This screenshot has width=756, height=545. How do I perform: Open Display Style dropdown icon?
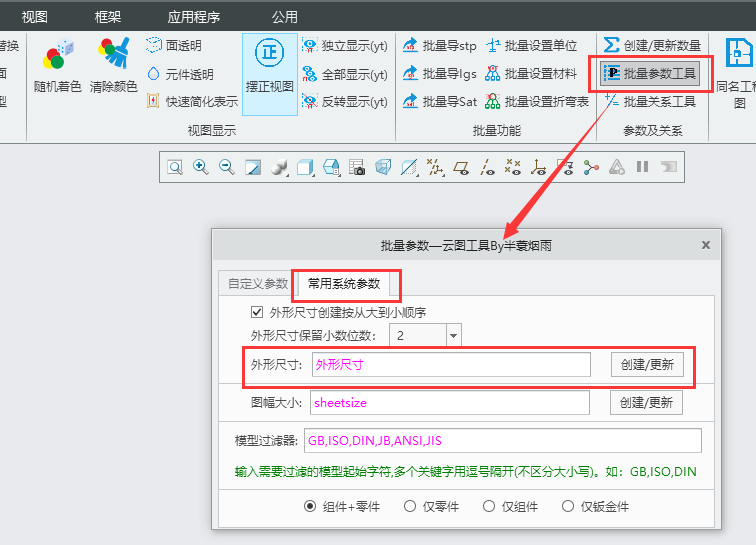305,167
